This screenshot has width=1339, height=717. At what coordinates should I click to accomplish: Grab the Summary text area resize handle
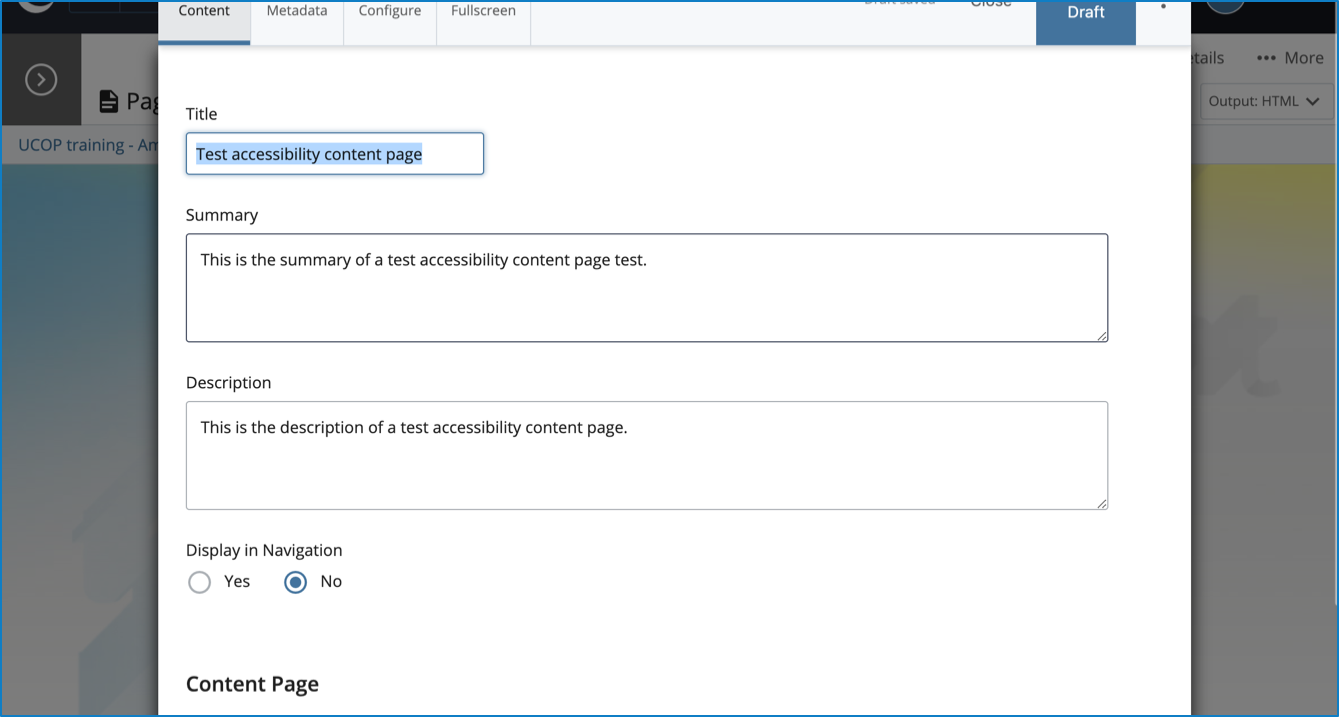click(x=1102, y=336)
